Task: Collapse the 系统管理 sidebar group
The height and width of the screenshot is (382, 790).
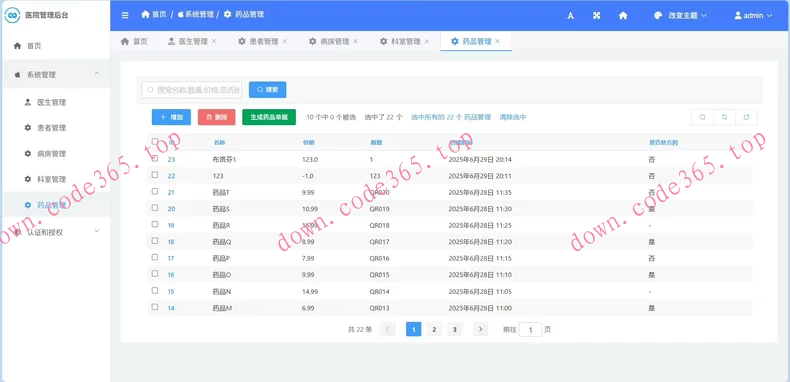Action: (55, 74)
